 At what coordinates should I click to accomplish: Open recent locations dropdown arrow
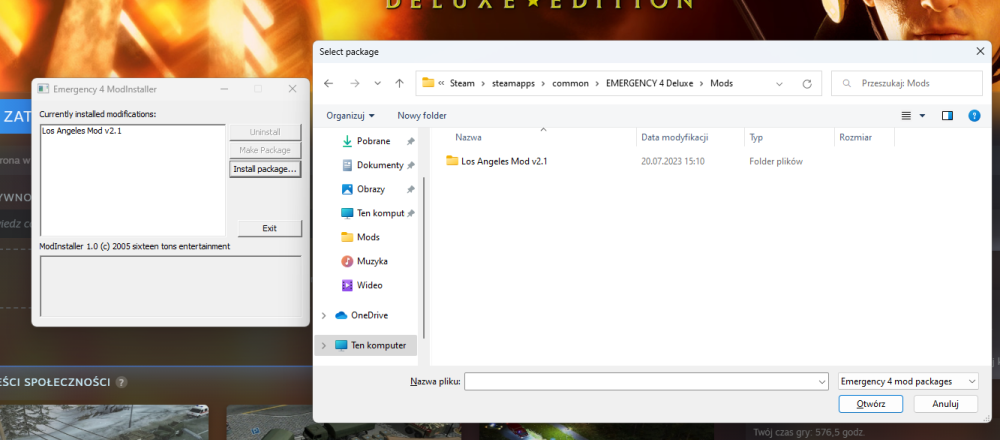(378, 84)
